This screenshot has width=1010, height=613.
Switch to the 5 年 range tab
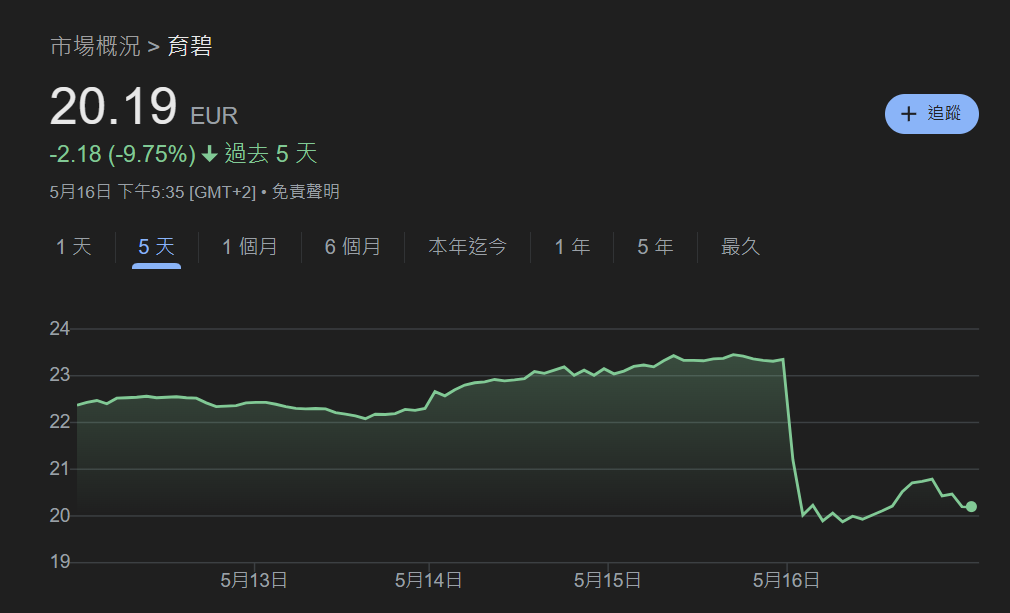click(x=655, y=247)
